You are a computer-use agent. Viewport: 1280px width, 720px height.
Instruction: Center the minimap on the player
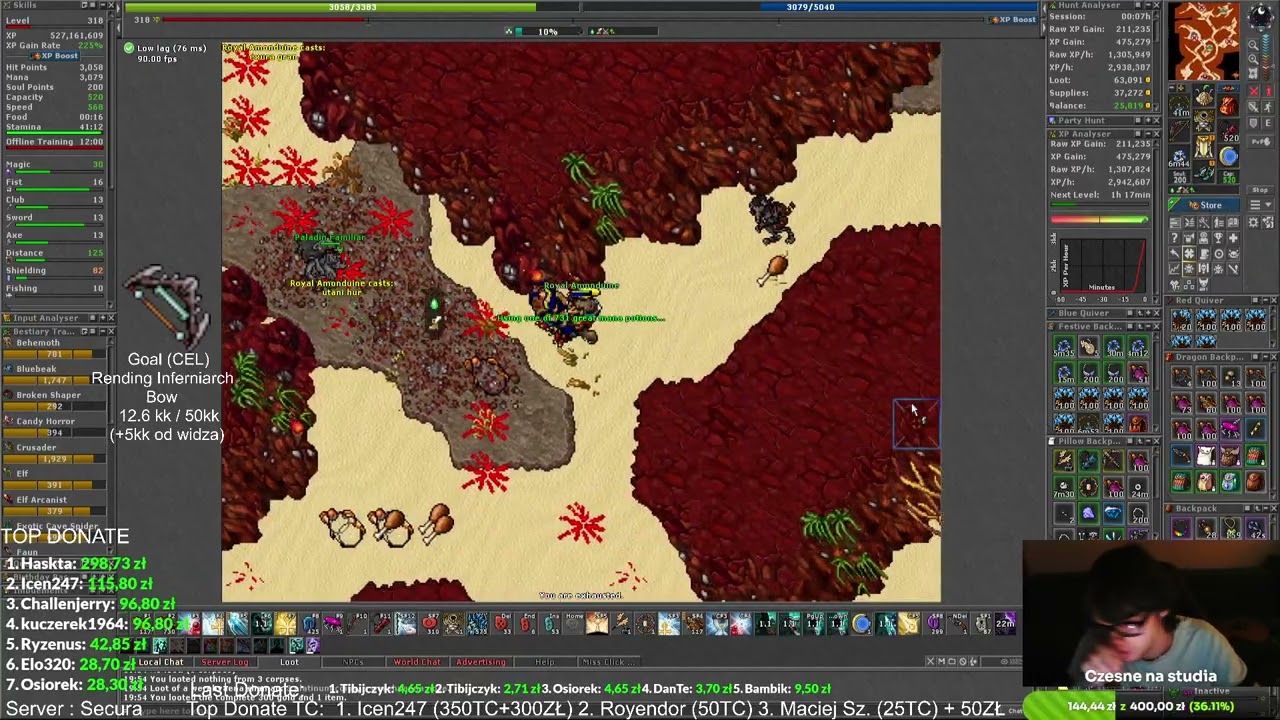point(1254,74)
